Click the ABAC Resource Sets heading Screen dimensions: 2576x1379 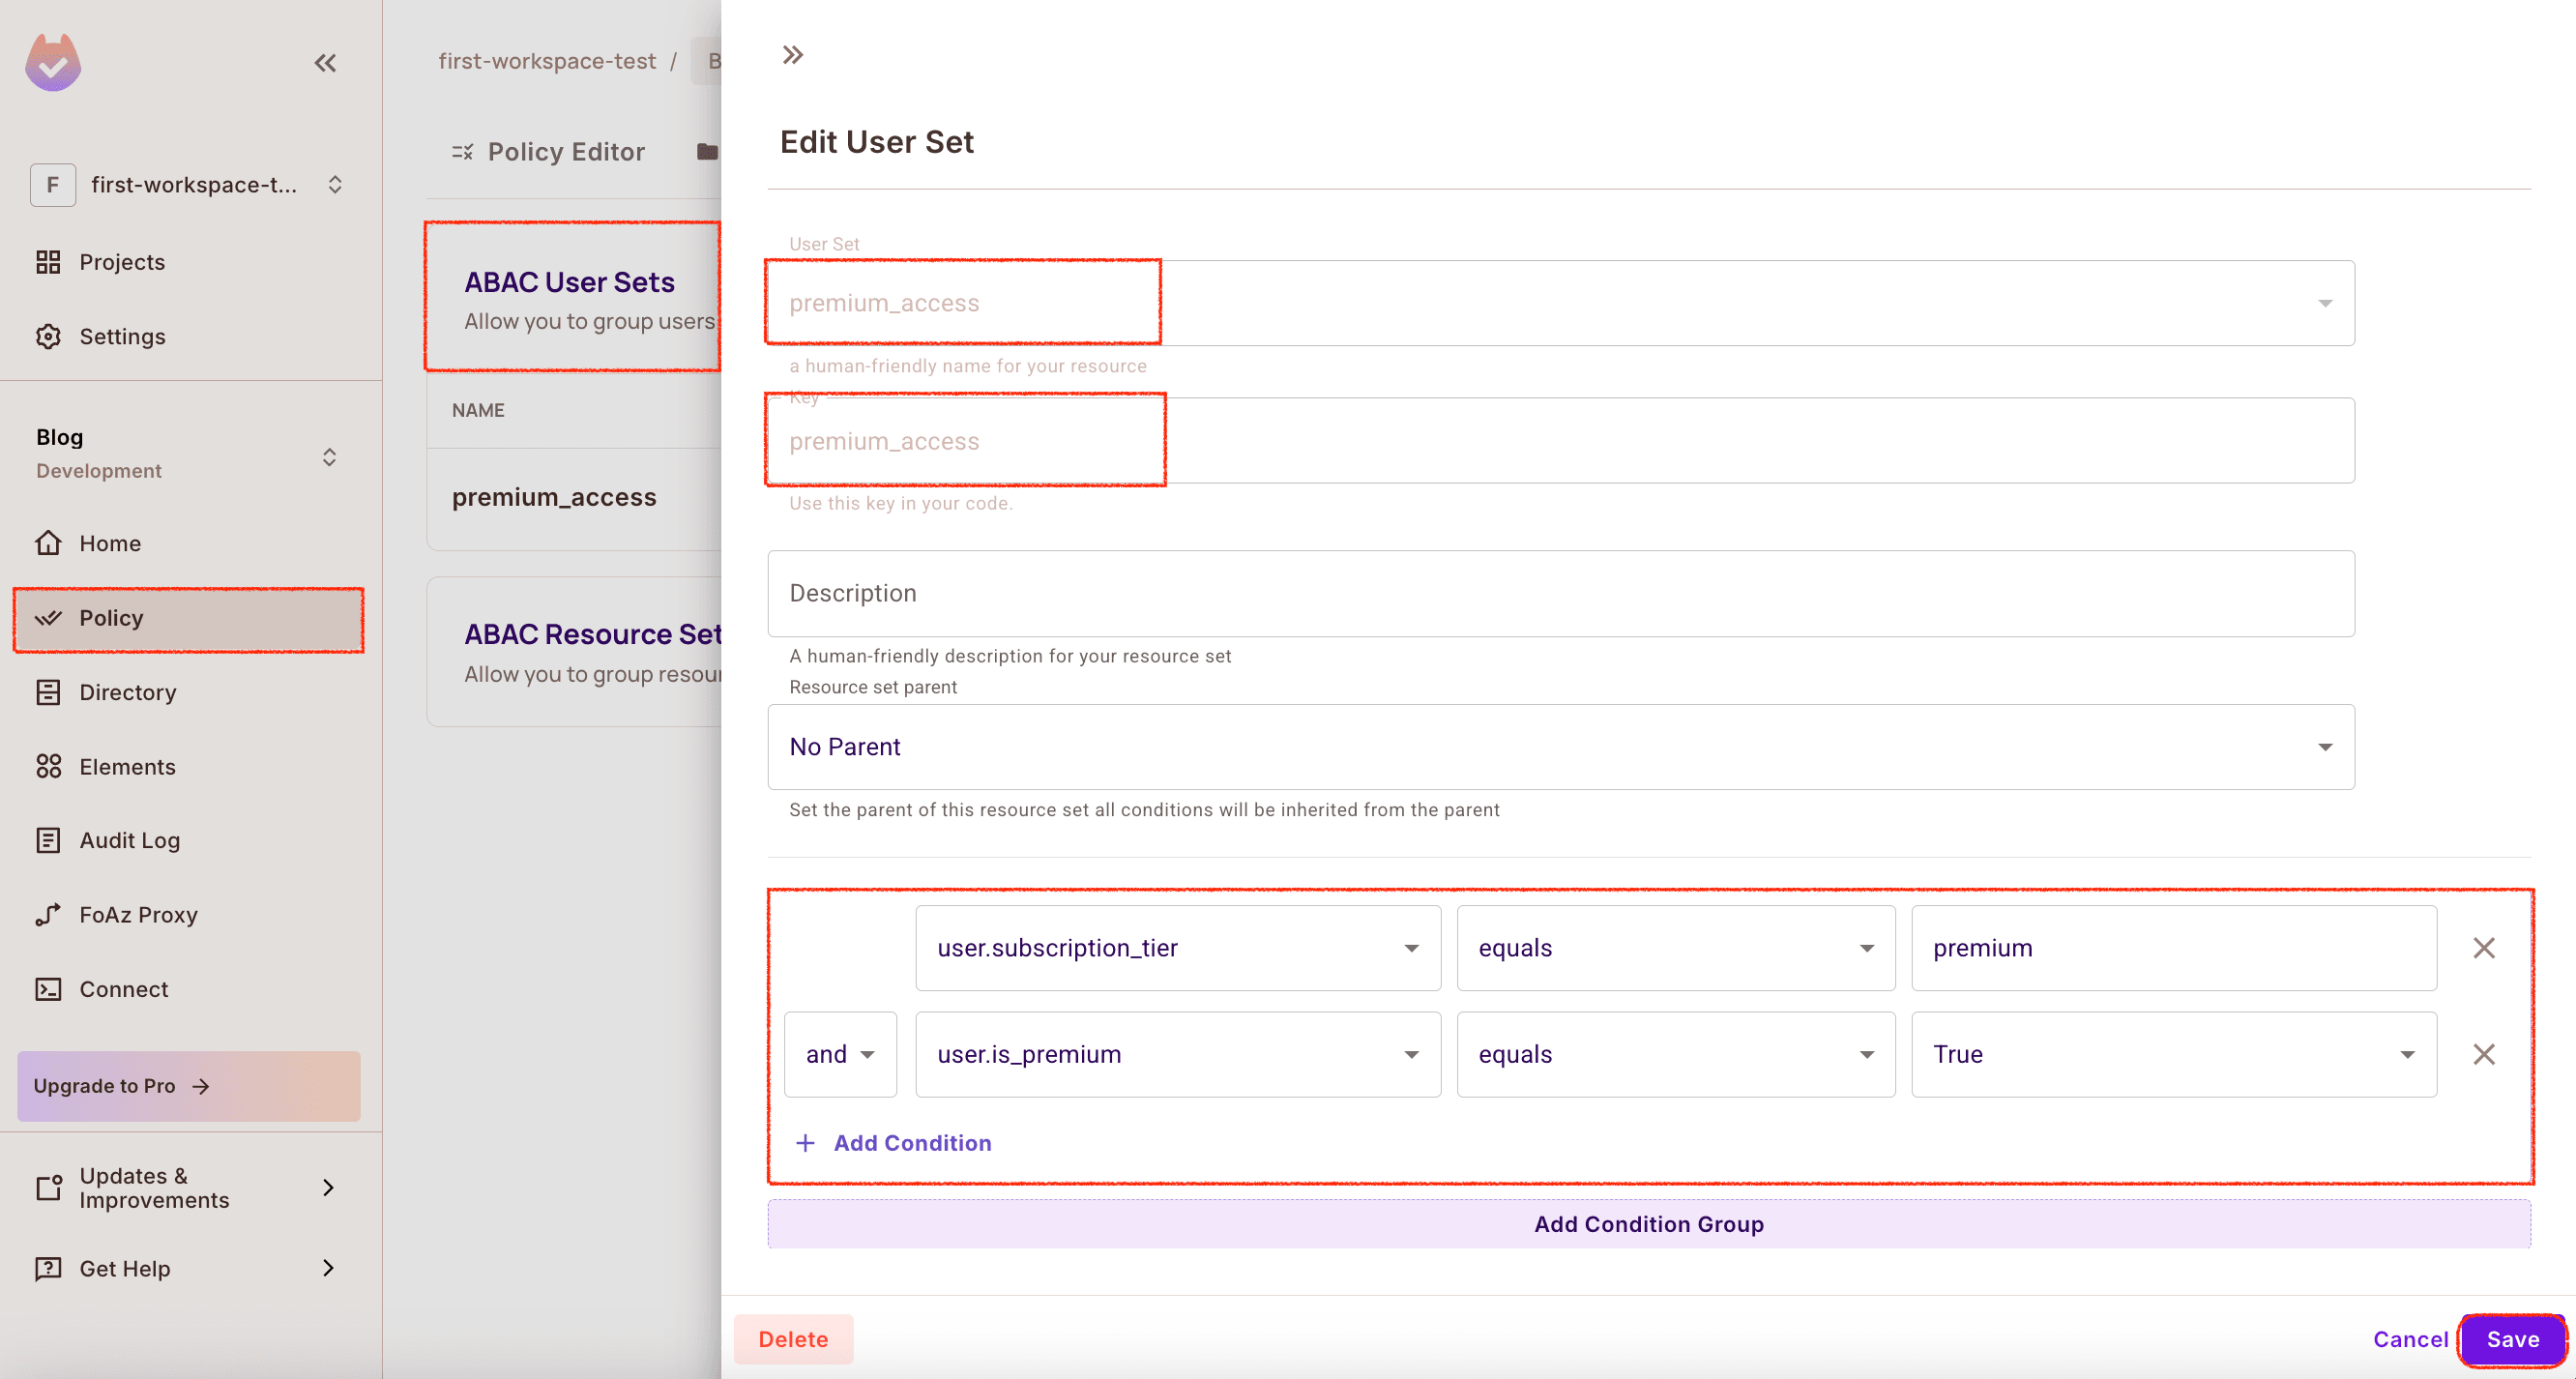tap(592, 634)
